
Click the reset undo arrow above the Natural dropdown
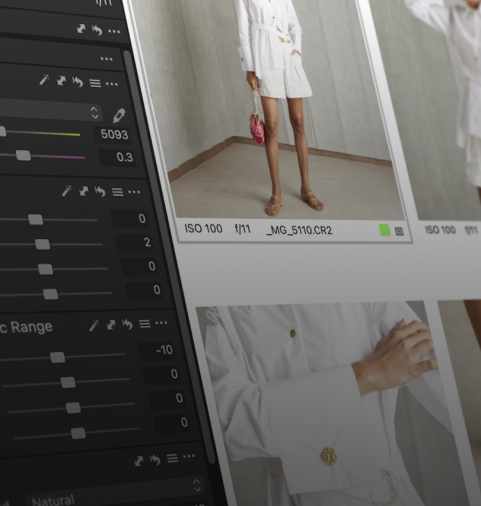155,460
